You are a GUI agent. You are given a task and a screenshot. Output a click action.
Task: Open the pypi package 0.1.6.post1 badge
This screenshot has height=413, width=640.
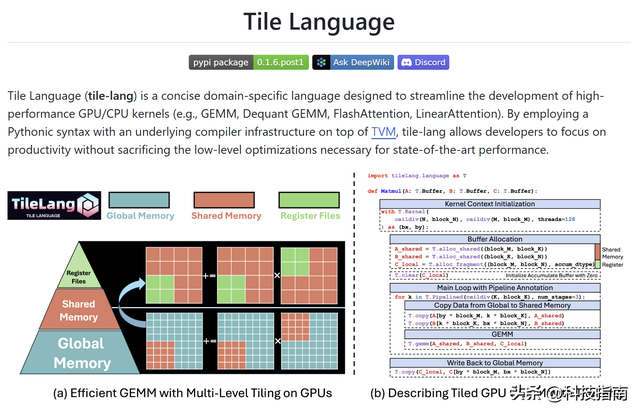tap(249, 62)
